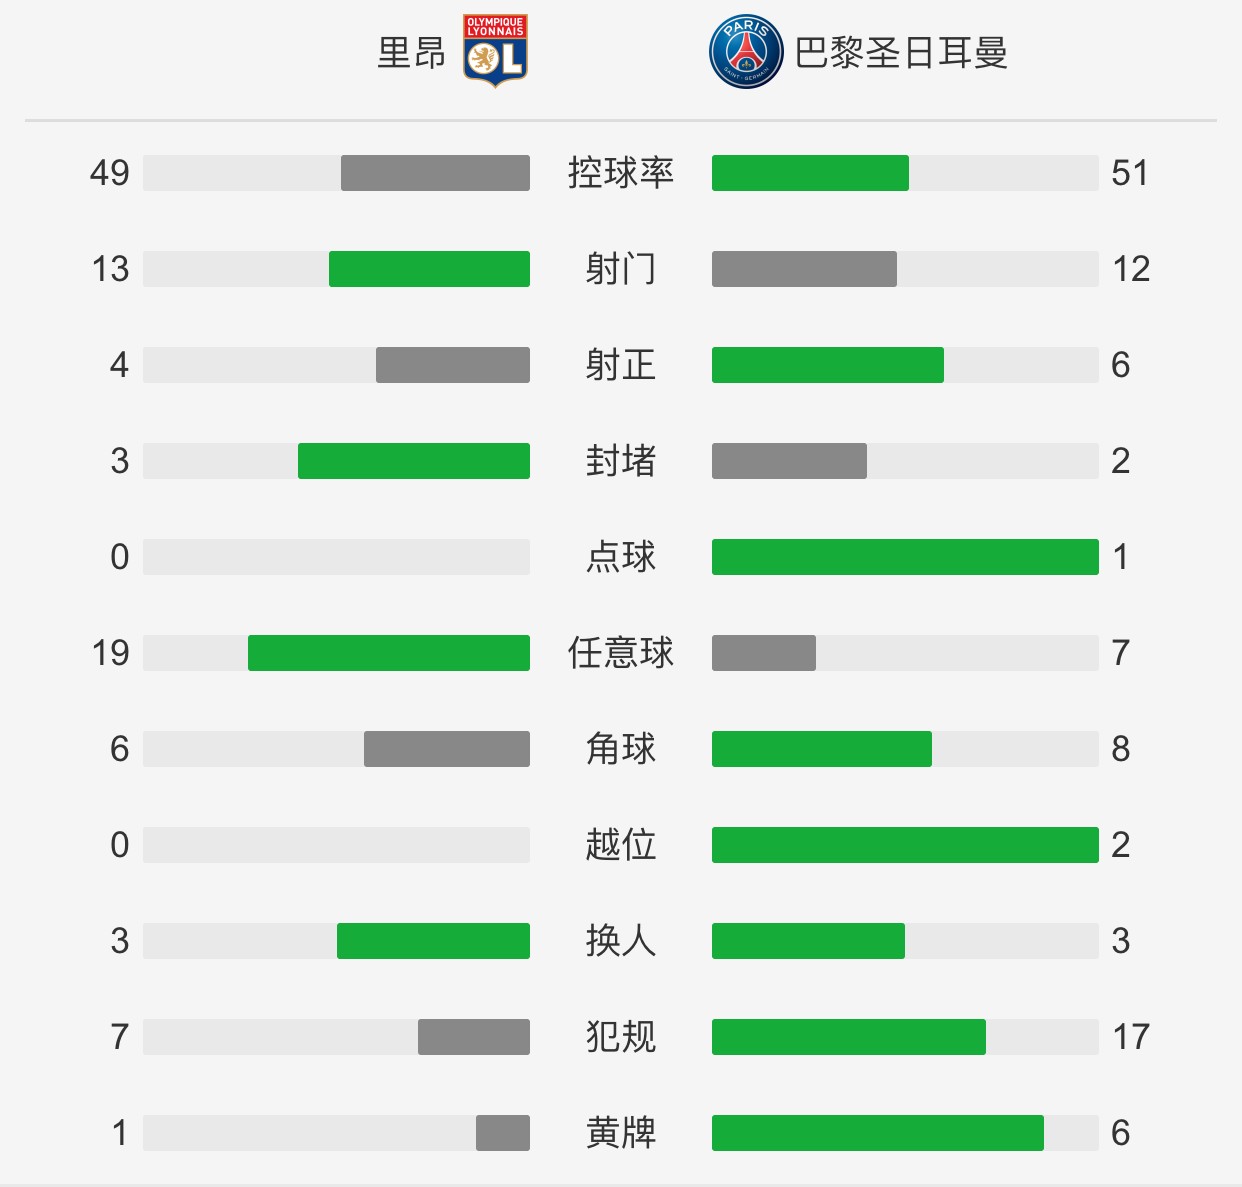
Task: Select the 封堵 stat label
Action: click(621, 461)
